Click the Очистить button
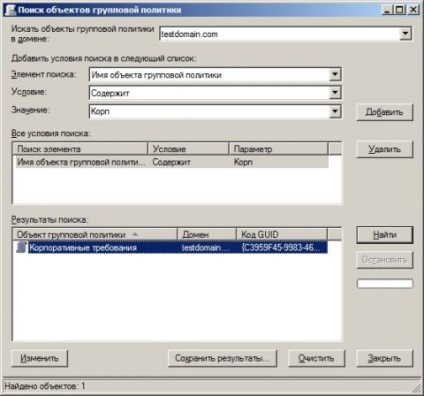The image size is (424, 396). coord(316,358)
